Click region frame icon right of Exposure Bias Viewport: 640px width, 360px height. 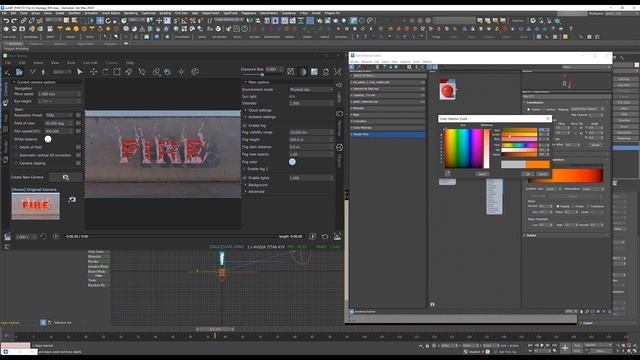[291, 72]
